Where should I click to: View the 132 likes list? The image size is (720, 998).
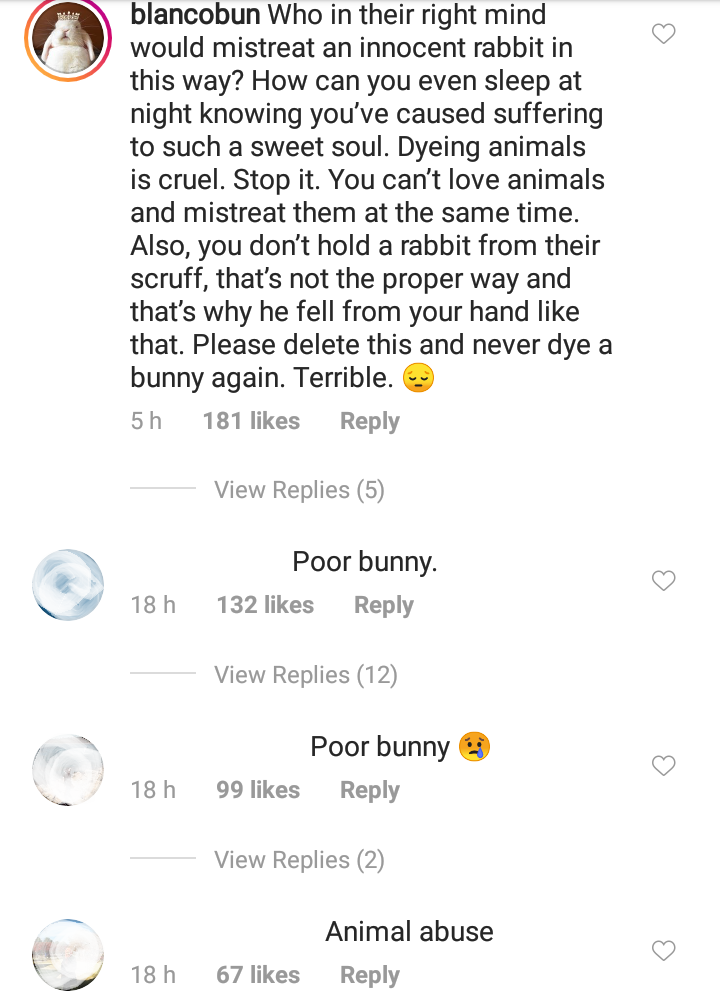(265, 606)
